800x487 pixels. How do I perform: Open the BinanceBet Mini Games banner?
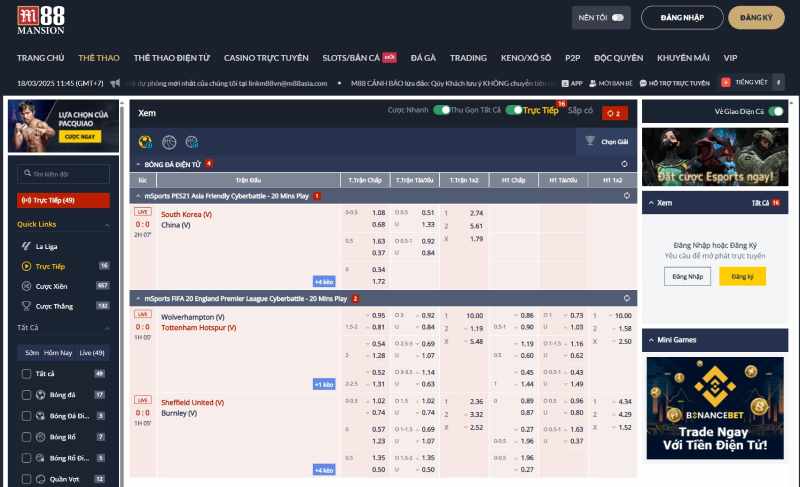(x=715, y=408)
